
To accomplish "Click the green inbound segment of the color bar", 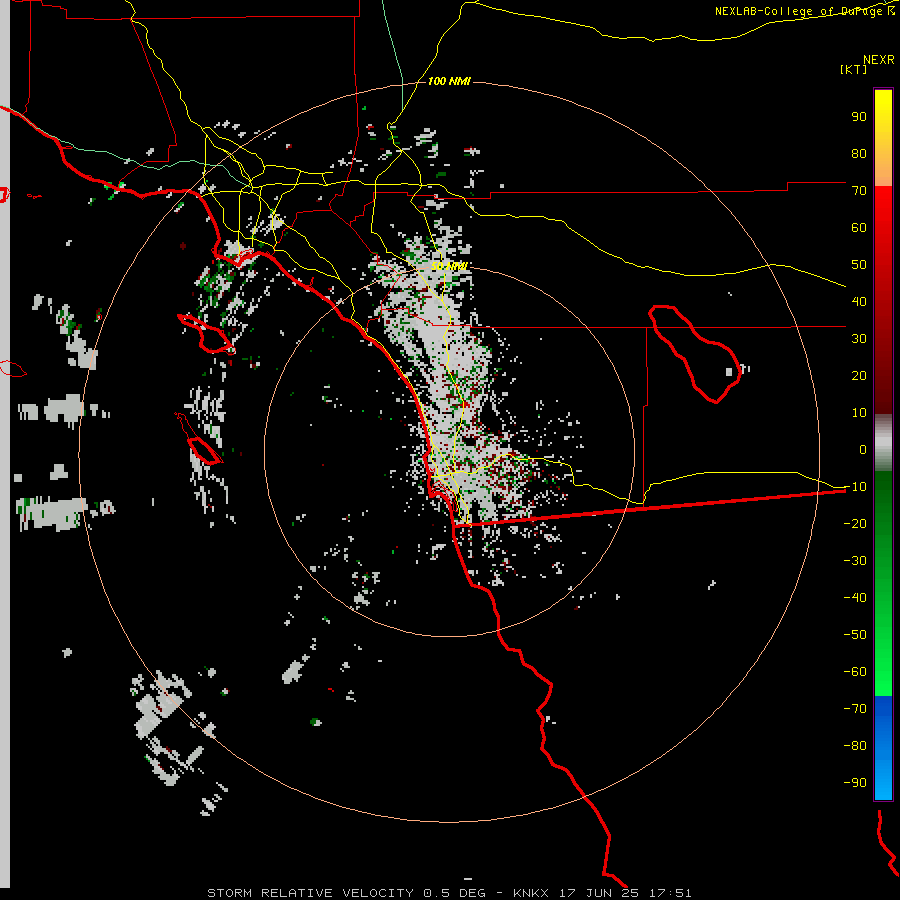I will [x=883, y=583].
